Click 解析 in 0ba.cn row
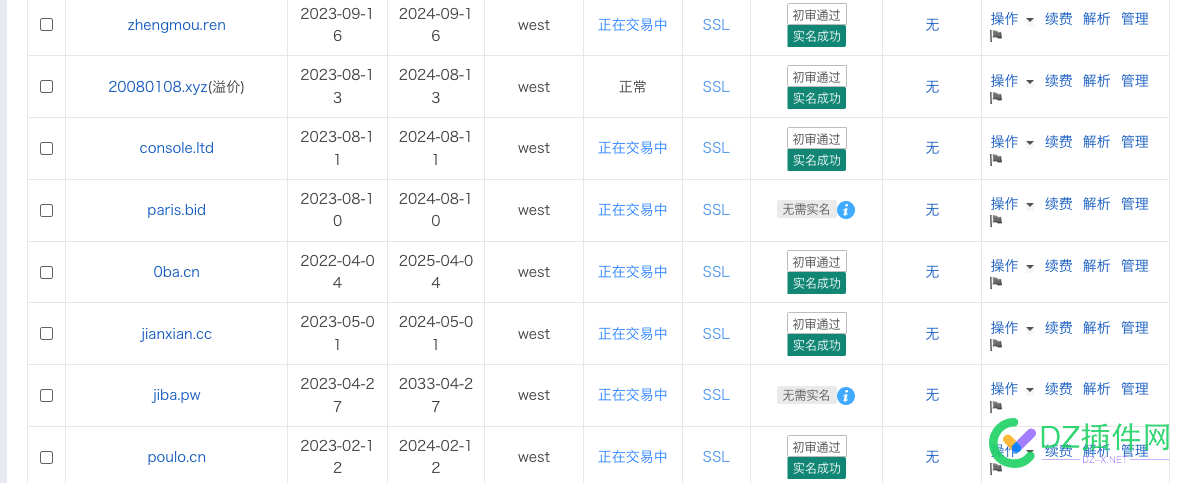Image resolution: width=1189 pixels, height=483 pixels. 1096,266
